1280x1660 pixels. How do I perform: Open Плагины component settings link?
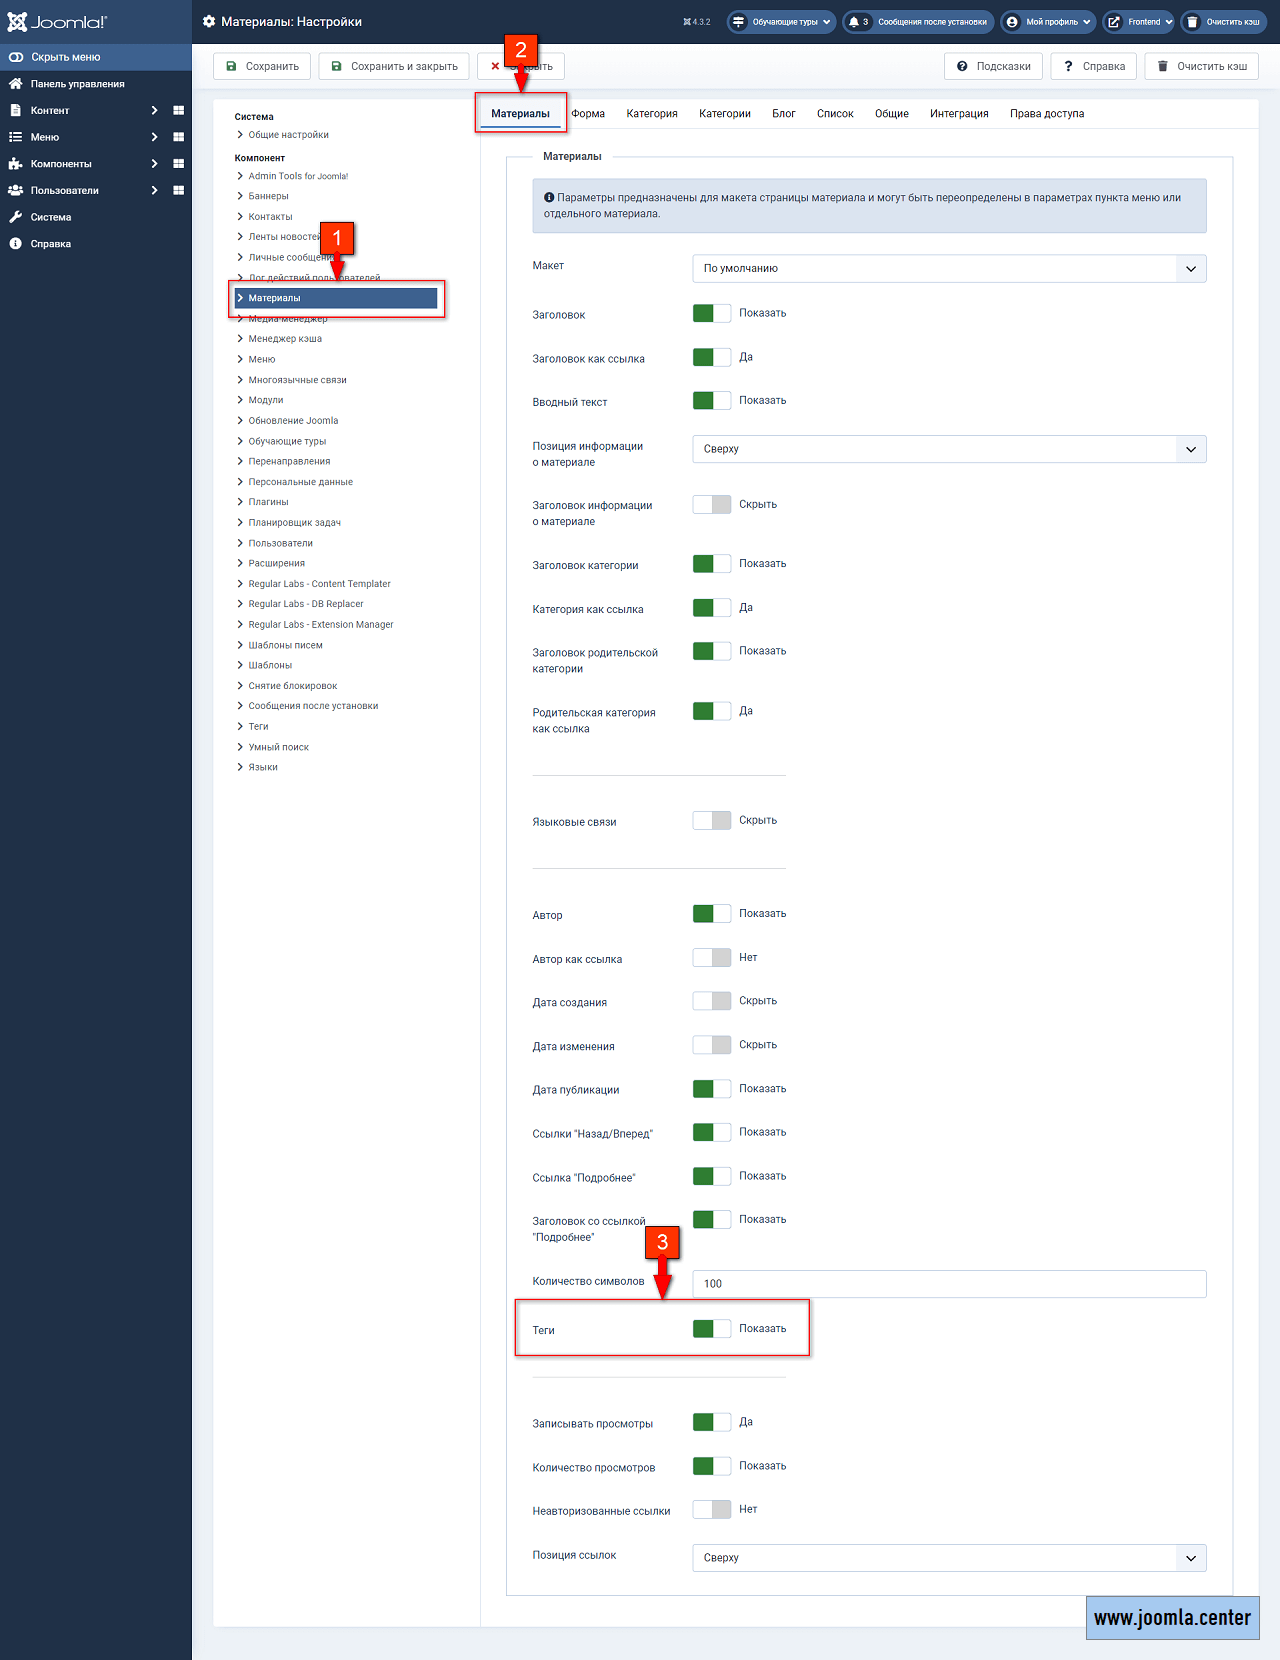pos(268,502)
